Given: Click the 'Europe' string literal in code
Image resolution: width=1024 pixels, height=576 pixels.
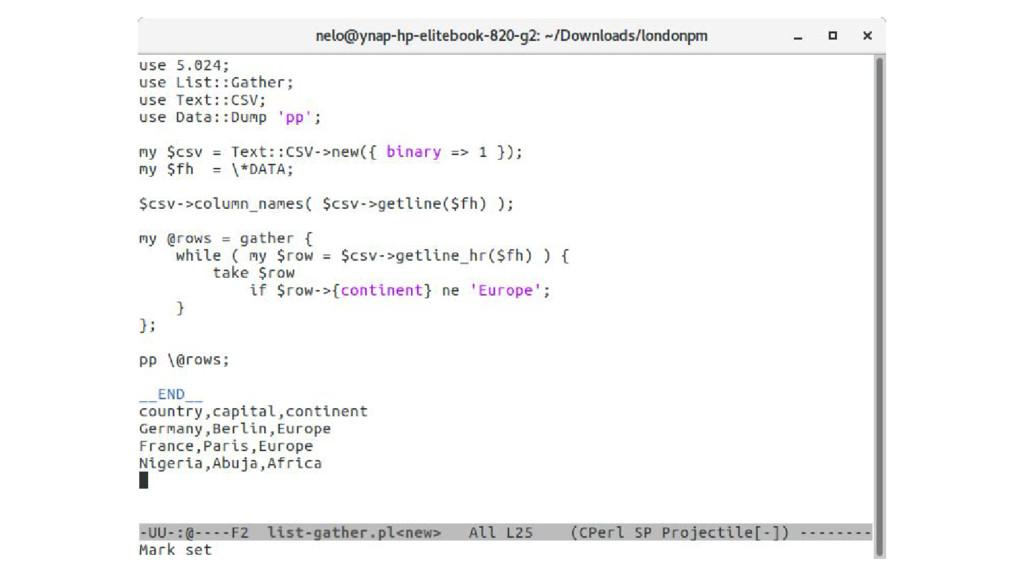Looking at the screenshot, I should 505,291.
